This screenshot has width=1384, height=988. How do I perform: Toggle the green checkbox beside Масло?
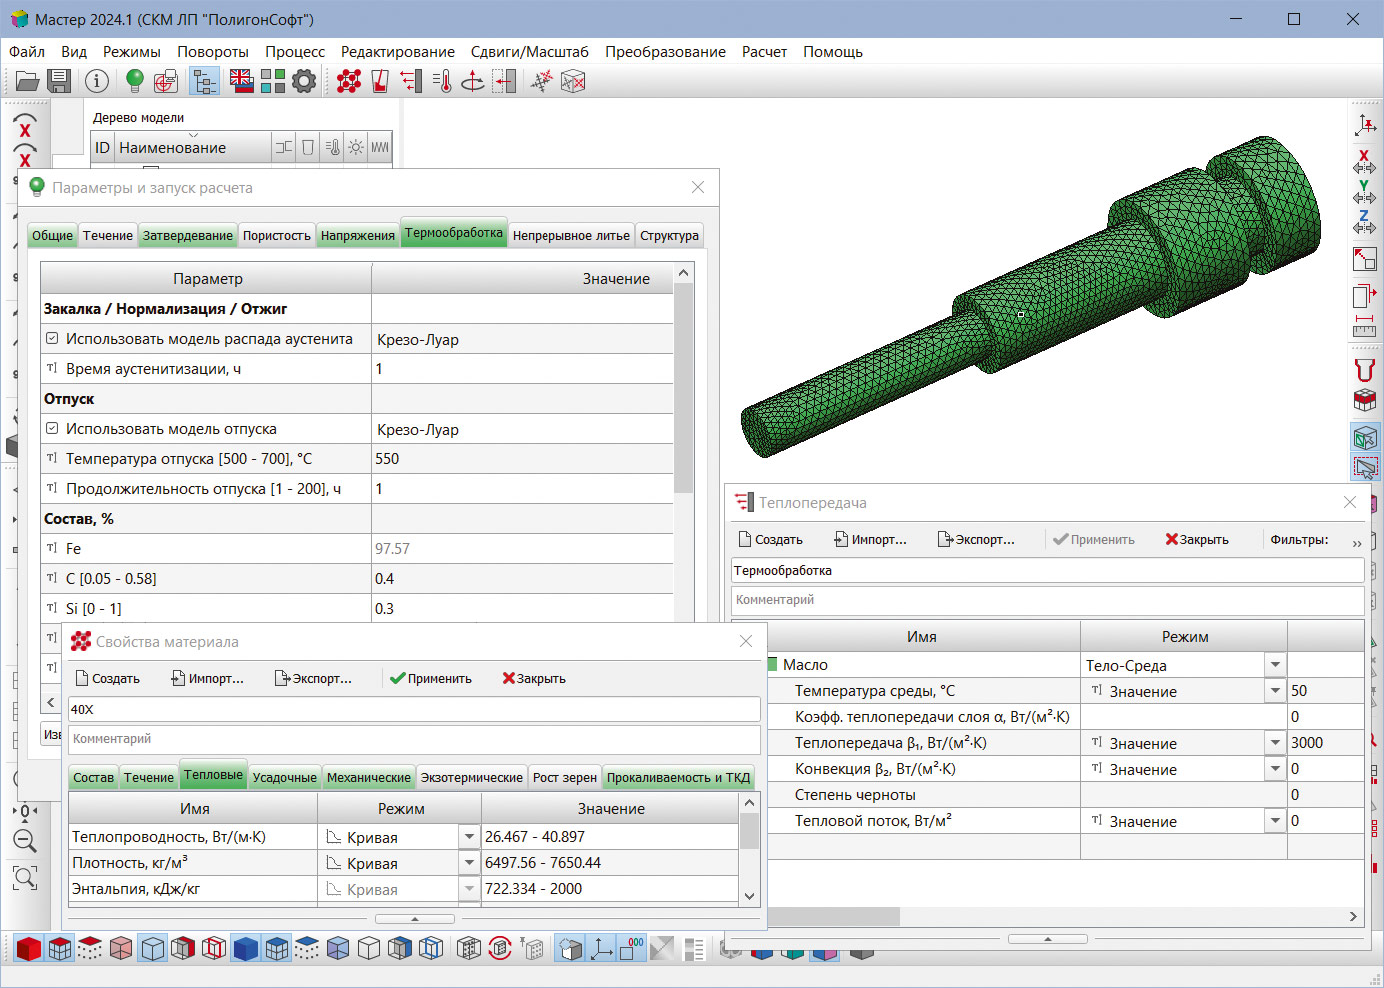773,665
